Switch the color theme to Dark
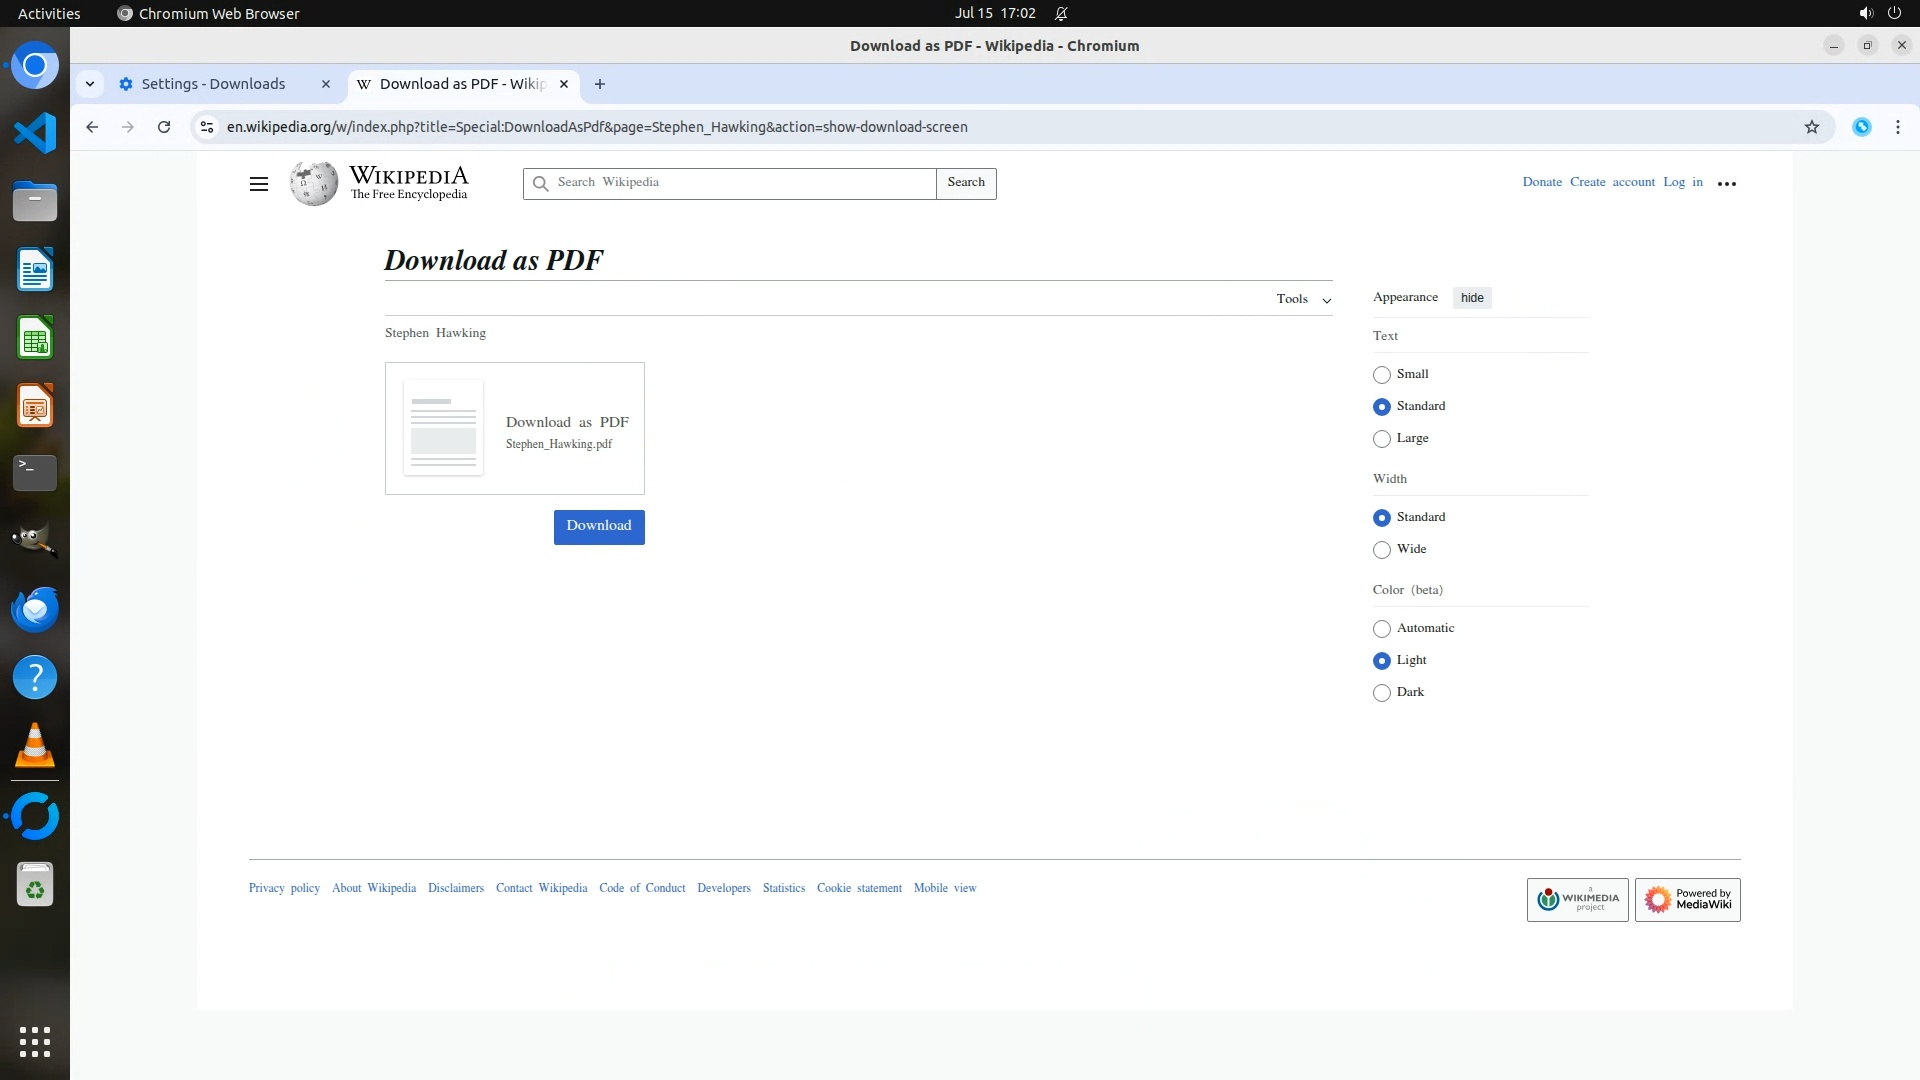This screenshot has width=1920, height=1080. pyautogui.click(x=1382, y=693)
